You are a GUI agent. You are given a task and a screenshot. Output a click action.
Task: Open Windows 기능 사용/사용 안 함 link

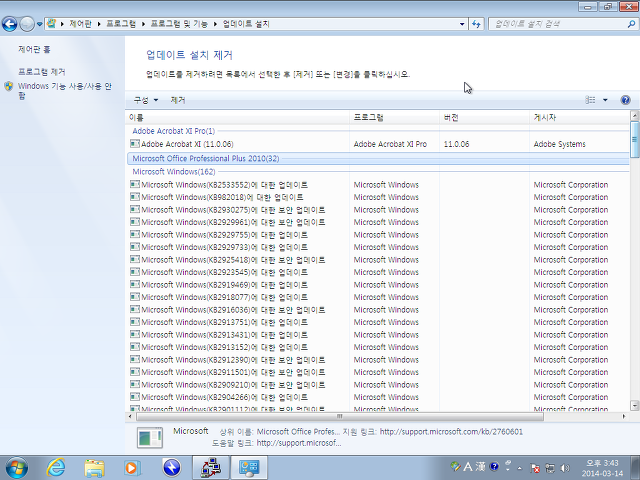(x=64, y=91)
